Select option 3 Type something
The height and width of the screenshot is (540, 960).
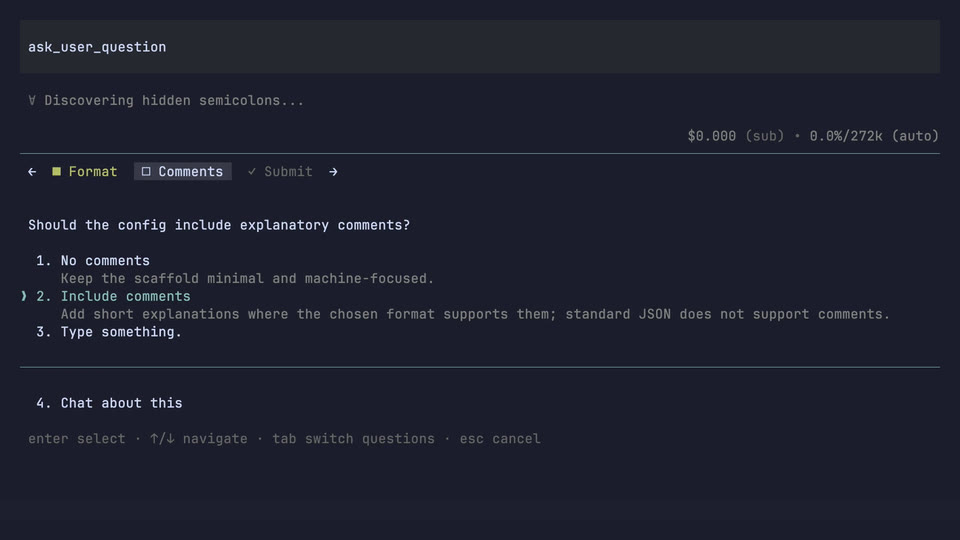109,332
